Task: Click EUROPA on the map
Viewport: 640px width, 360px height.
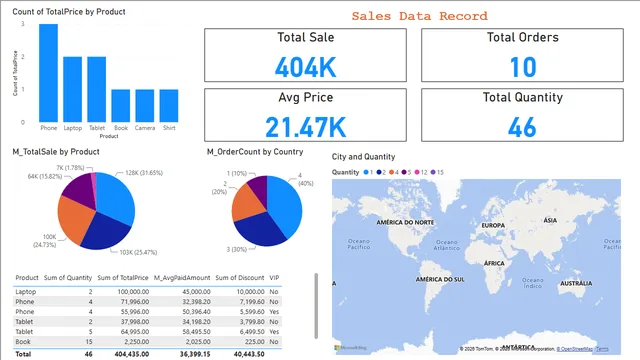Action: tap(493, 225)
